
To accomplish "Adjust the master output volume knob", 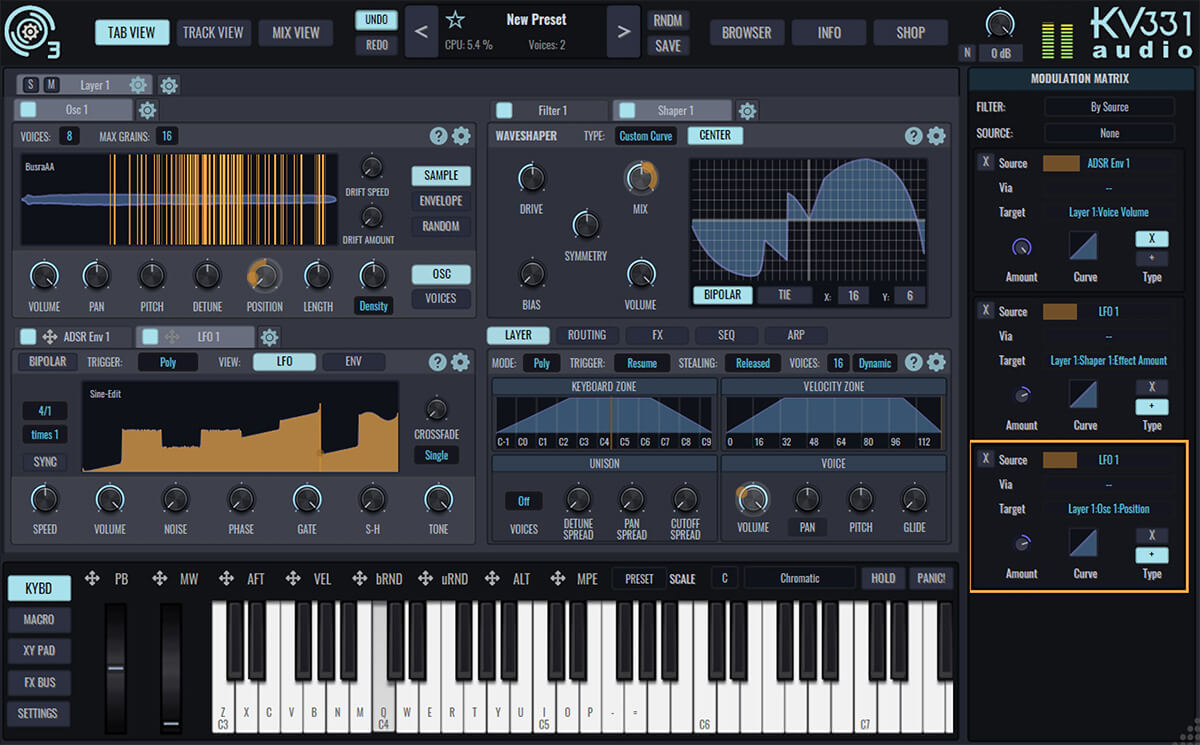I will point(1002,23).
